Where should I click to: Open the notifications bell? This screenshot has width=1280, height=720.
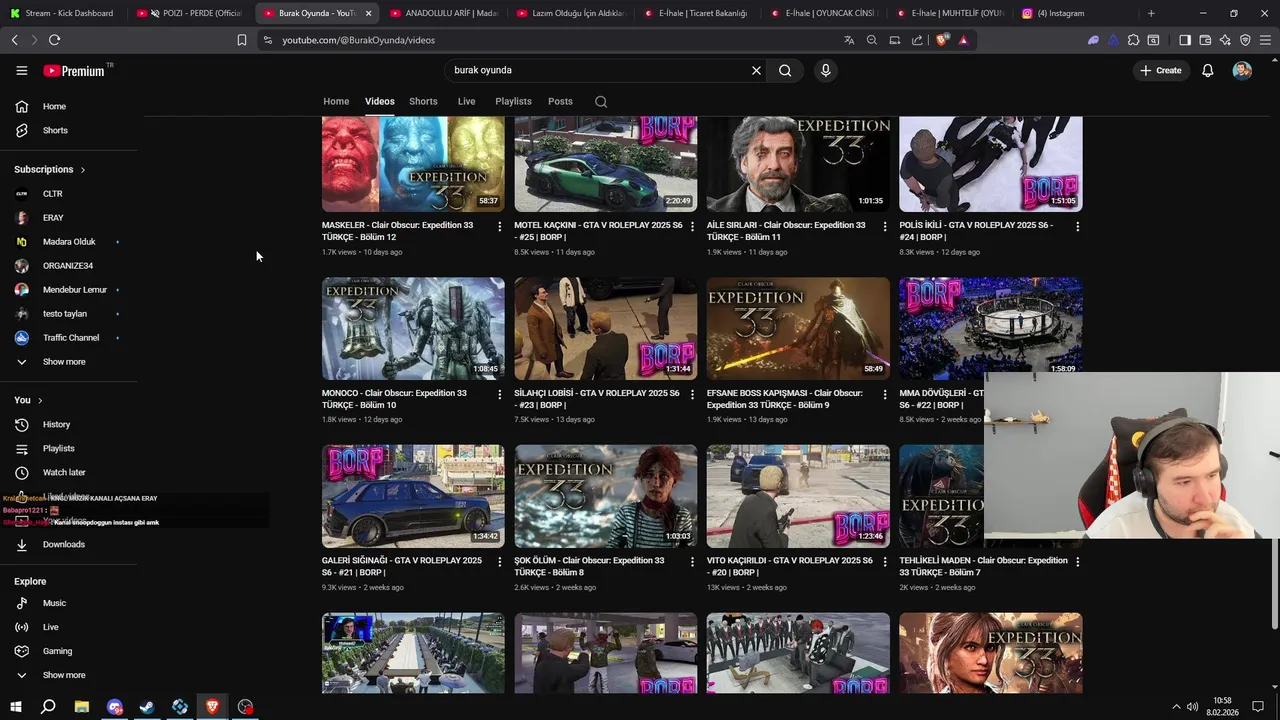coord(1207,70)
